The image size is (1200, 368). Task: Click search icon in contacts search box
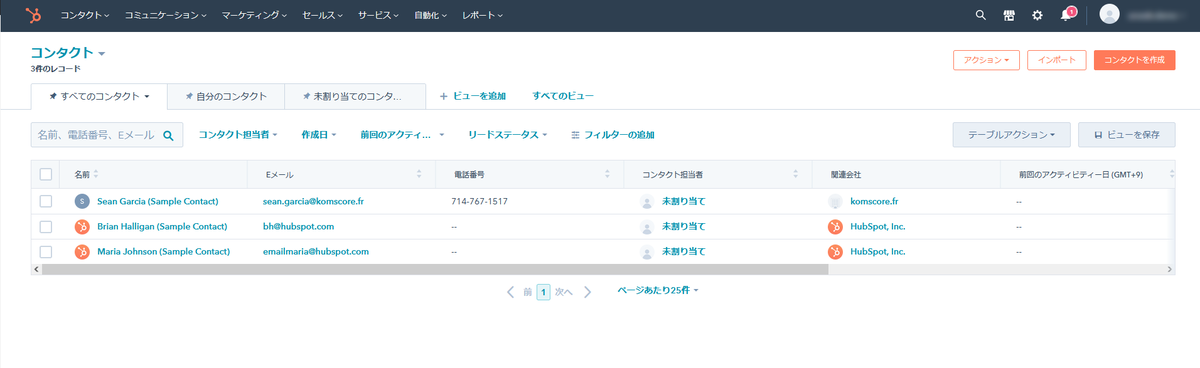[168, 135]
